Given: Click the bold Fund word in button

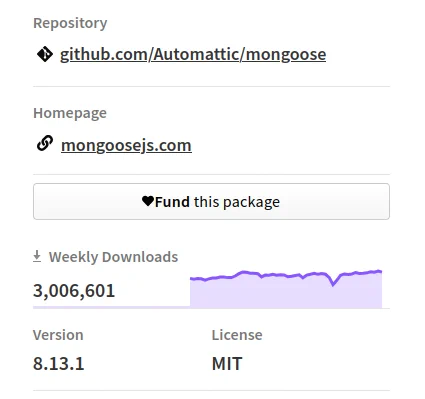Looking at the screenshot, I should coord(172,202).
